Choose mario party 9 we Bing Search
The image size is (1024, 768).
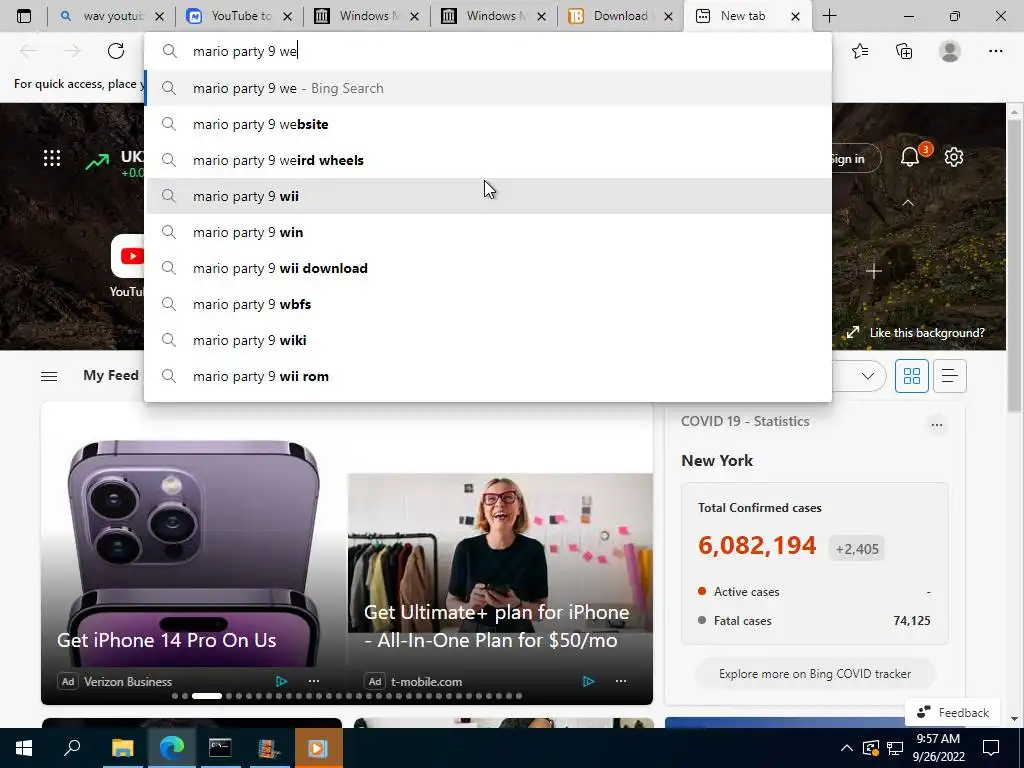coord(488,88)
